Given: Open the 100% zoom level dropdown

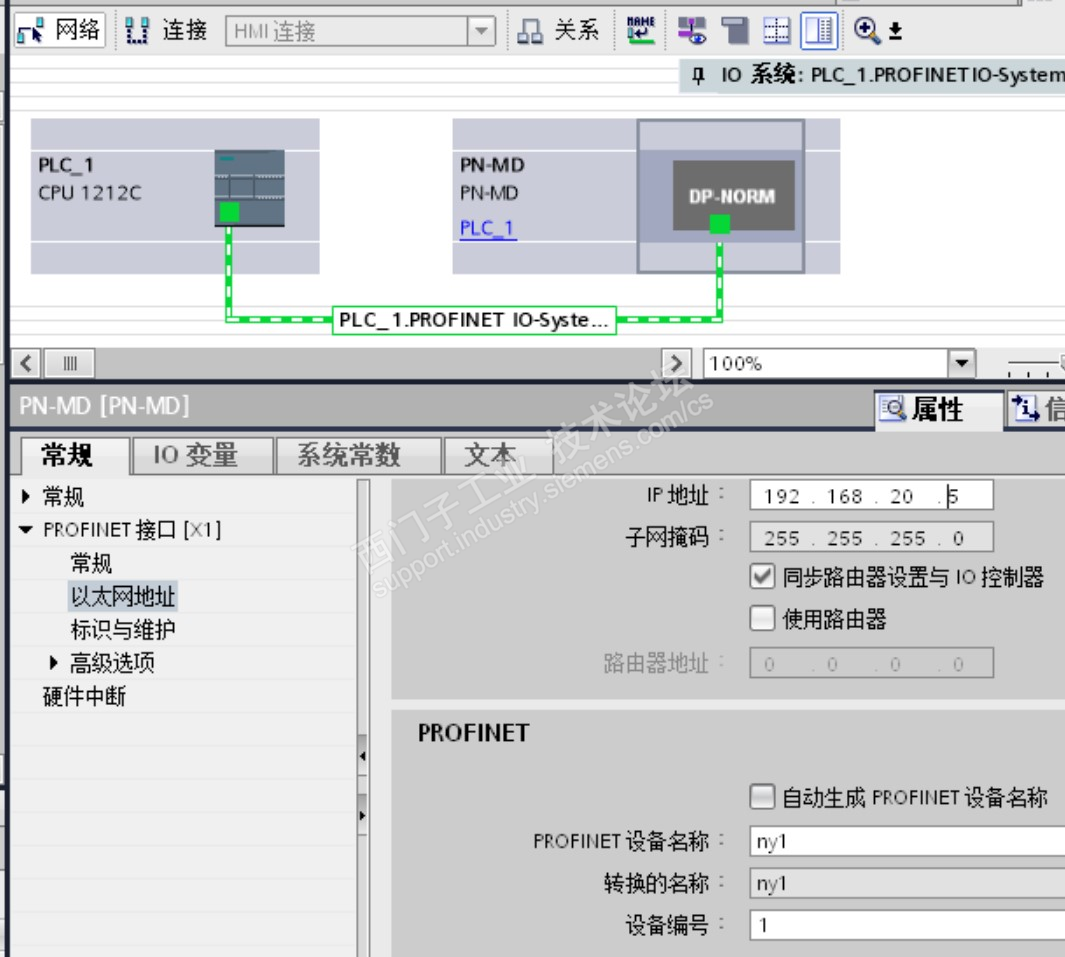Looking at the screenshot, I should tap(961, 363).
